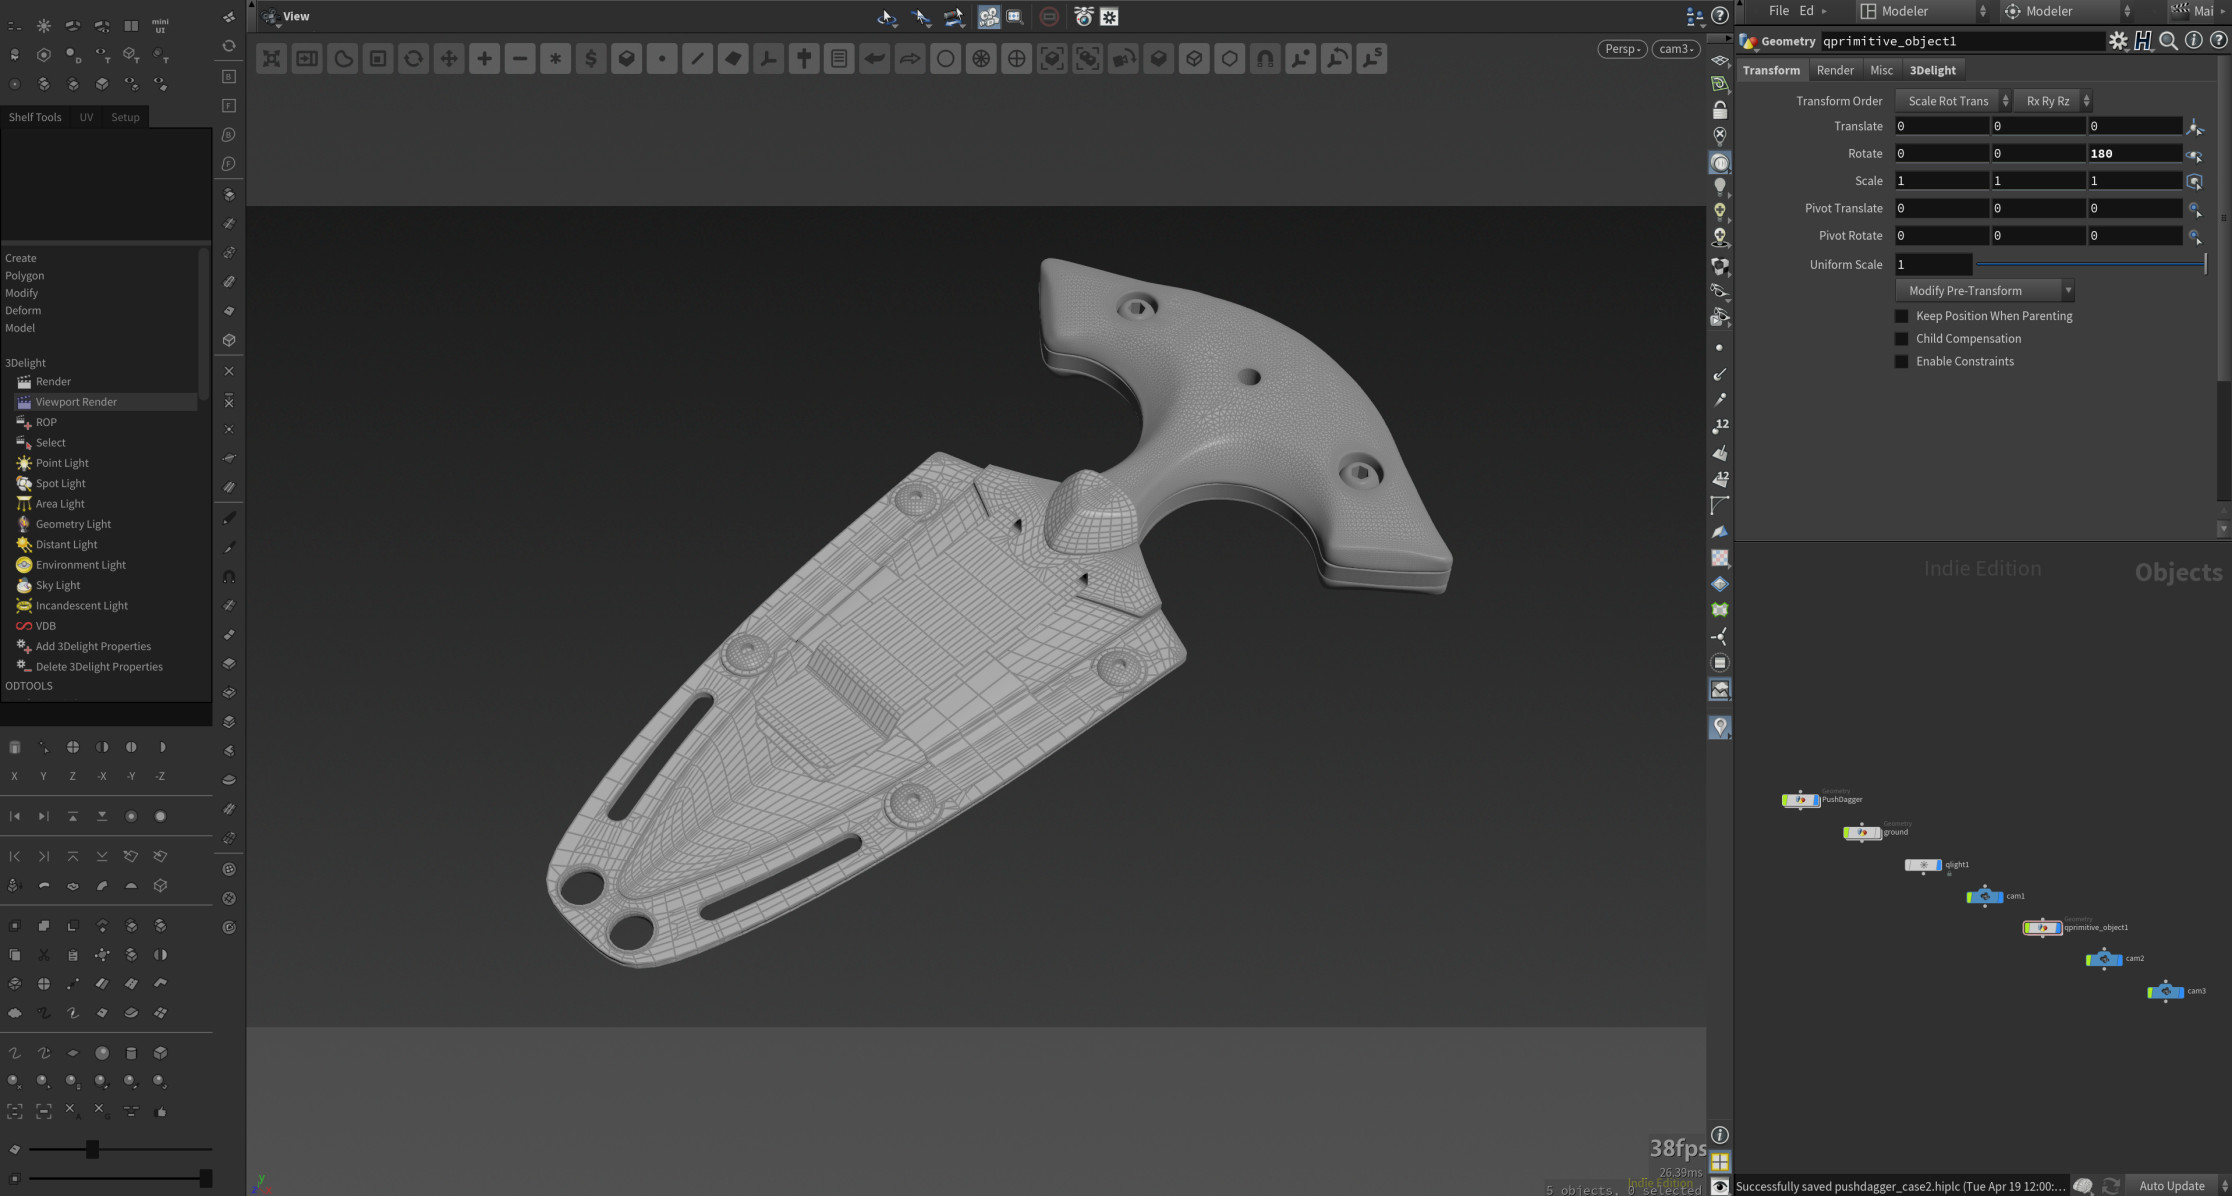Click the Viewport Render shelf tool
This screenshot has height=1196, width=2232.
click(105, 402)
